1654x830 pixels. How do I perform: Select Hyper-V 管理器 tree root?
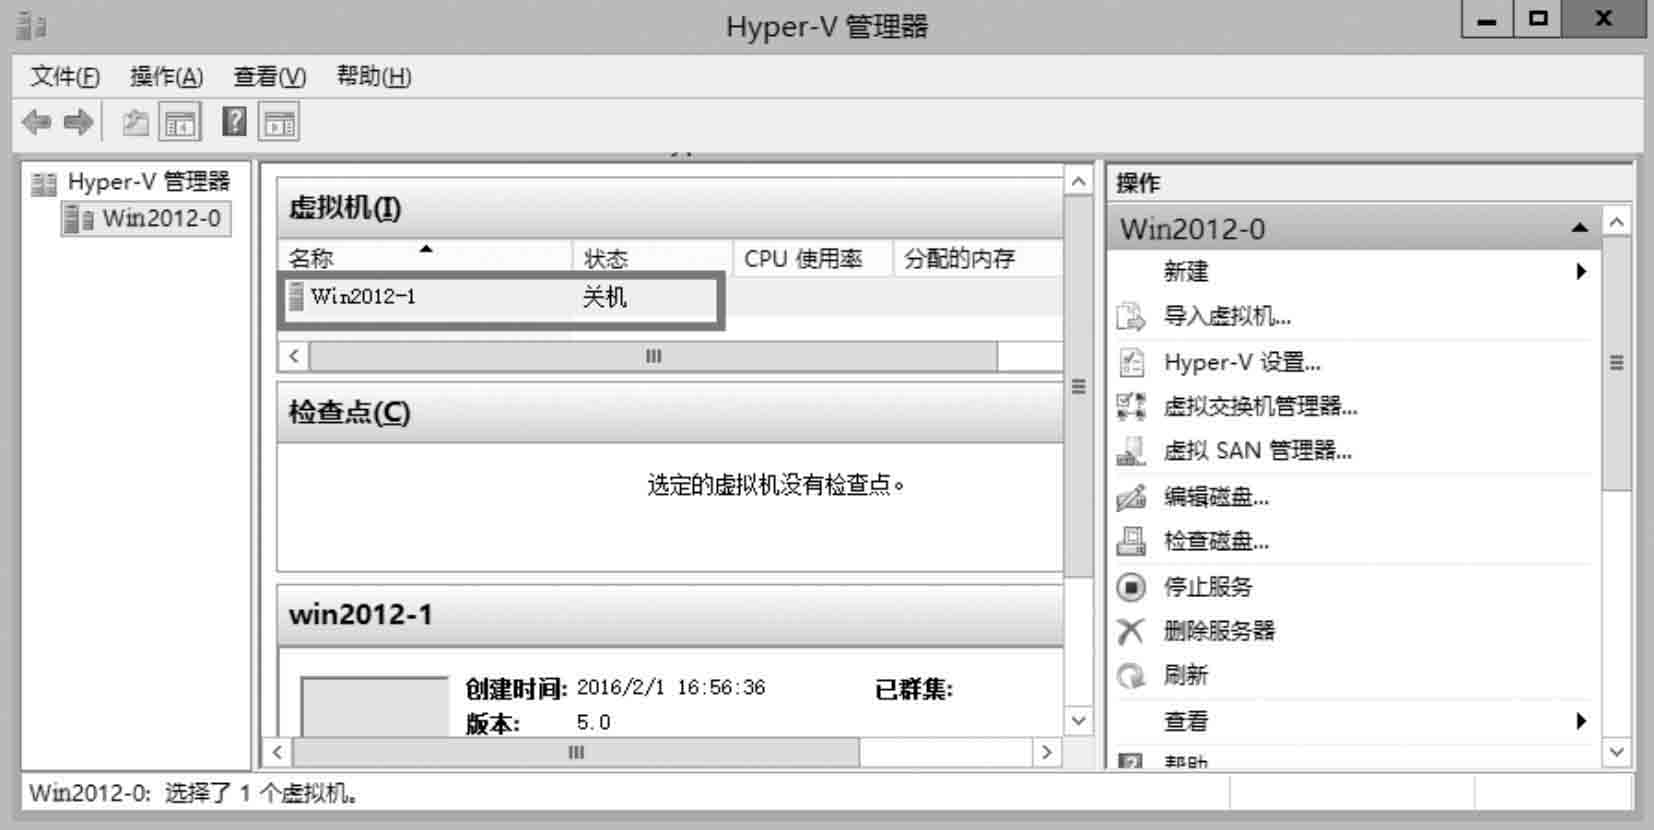(148, 182)
